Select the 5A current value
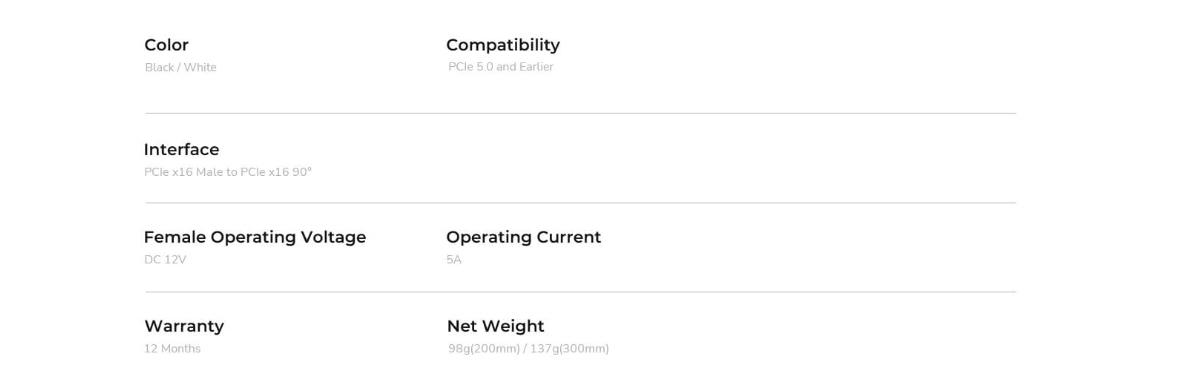1185x389 pixels. 453,260
